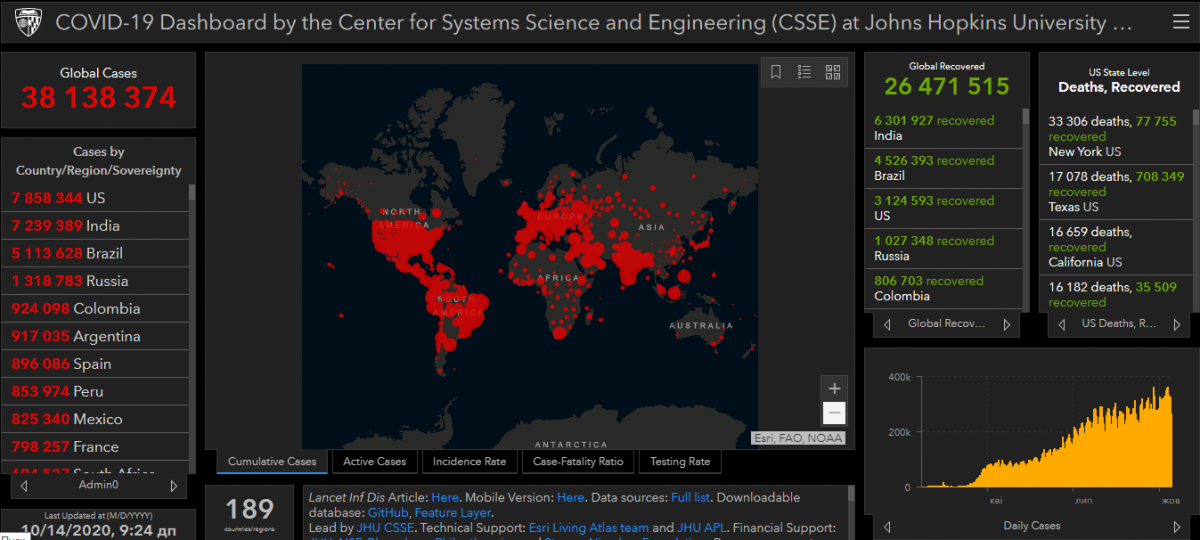Switch to Cumulative Cases tab
Screen dimensions: 1200x540
tap(272, 462)
